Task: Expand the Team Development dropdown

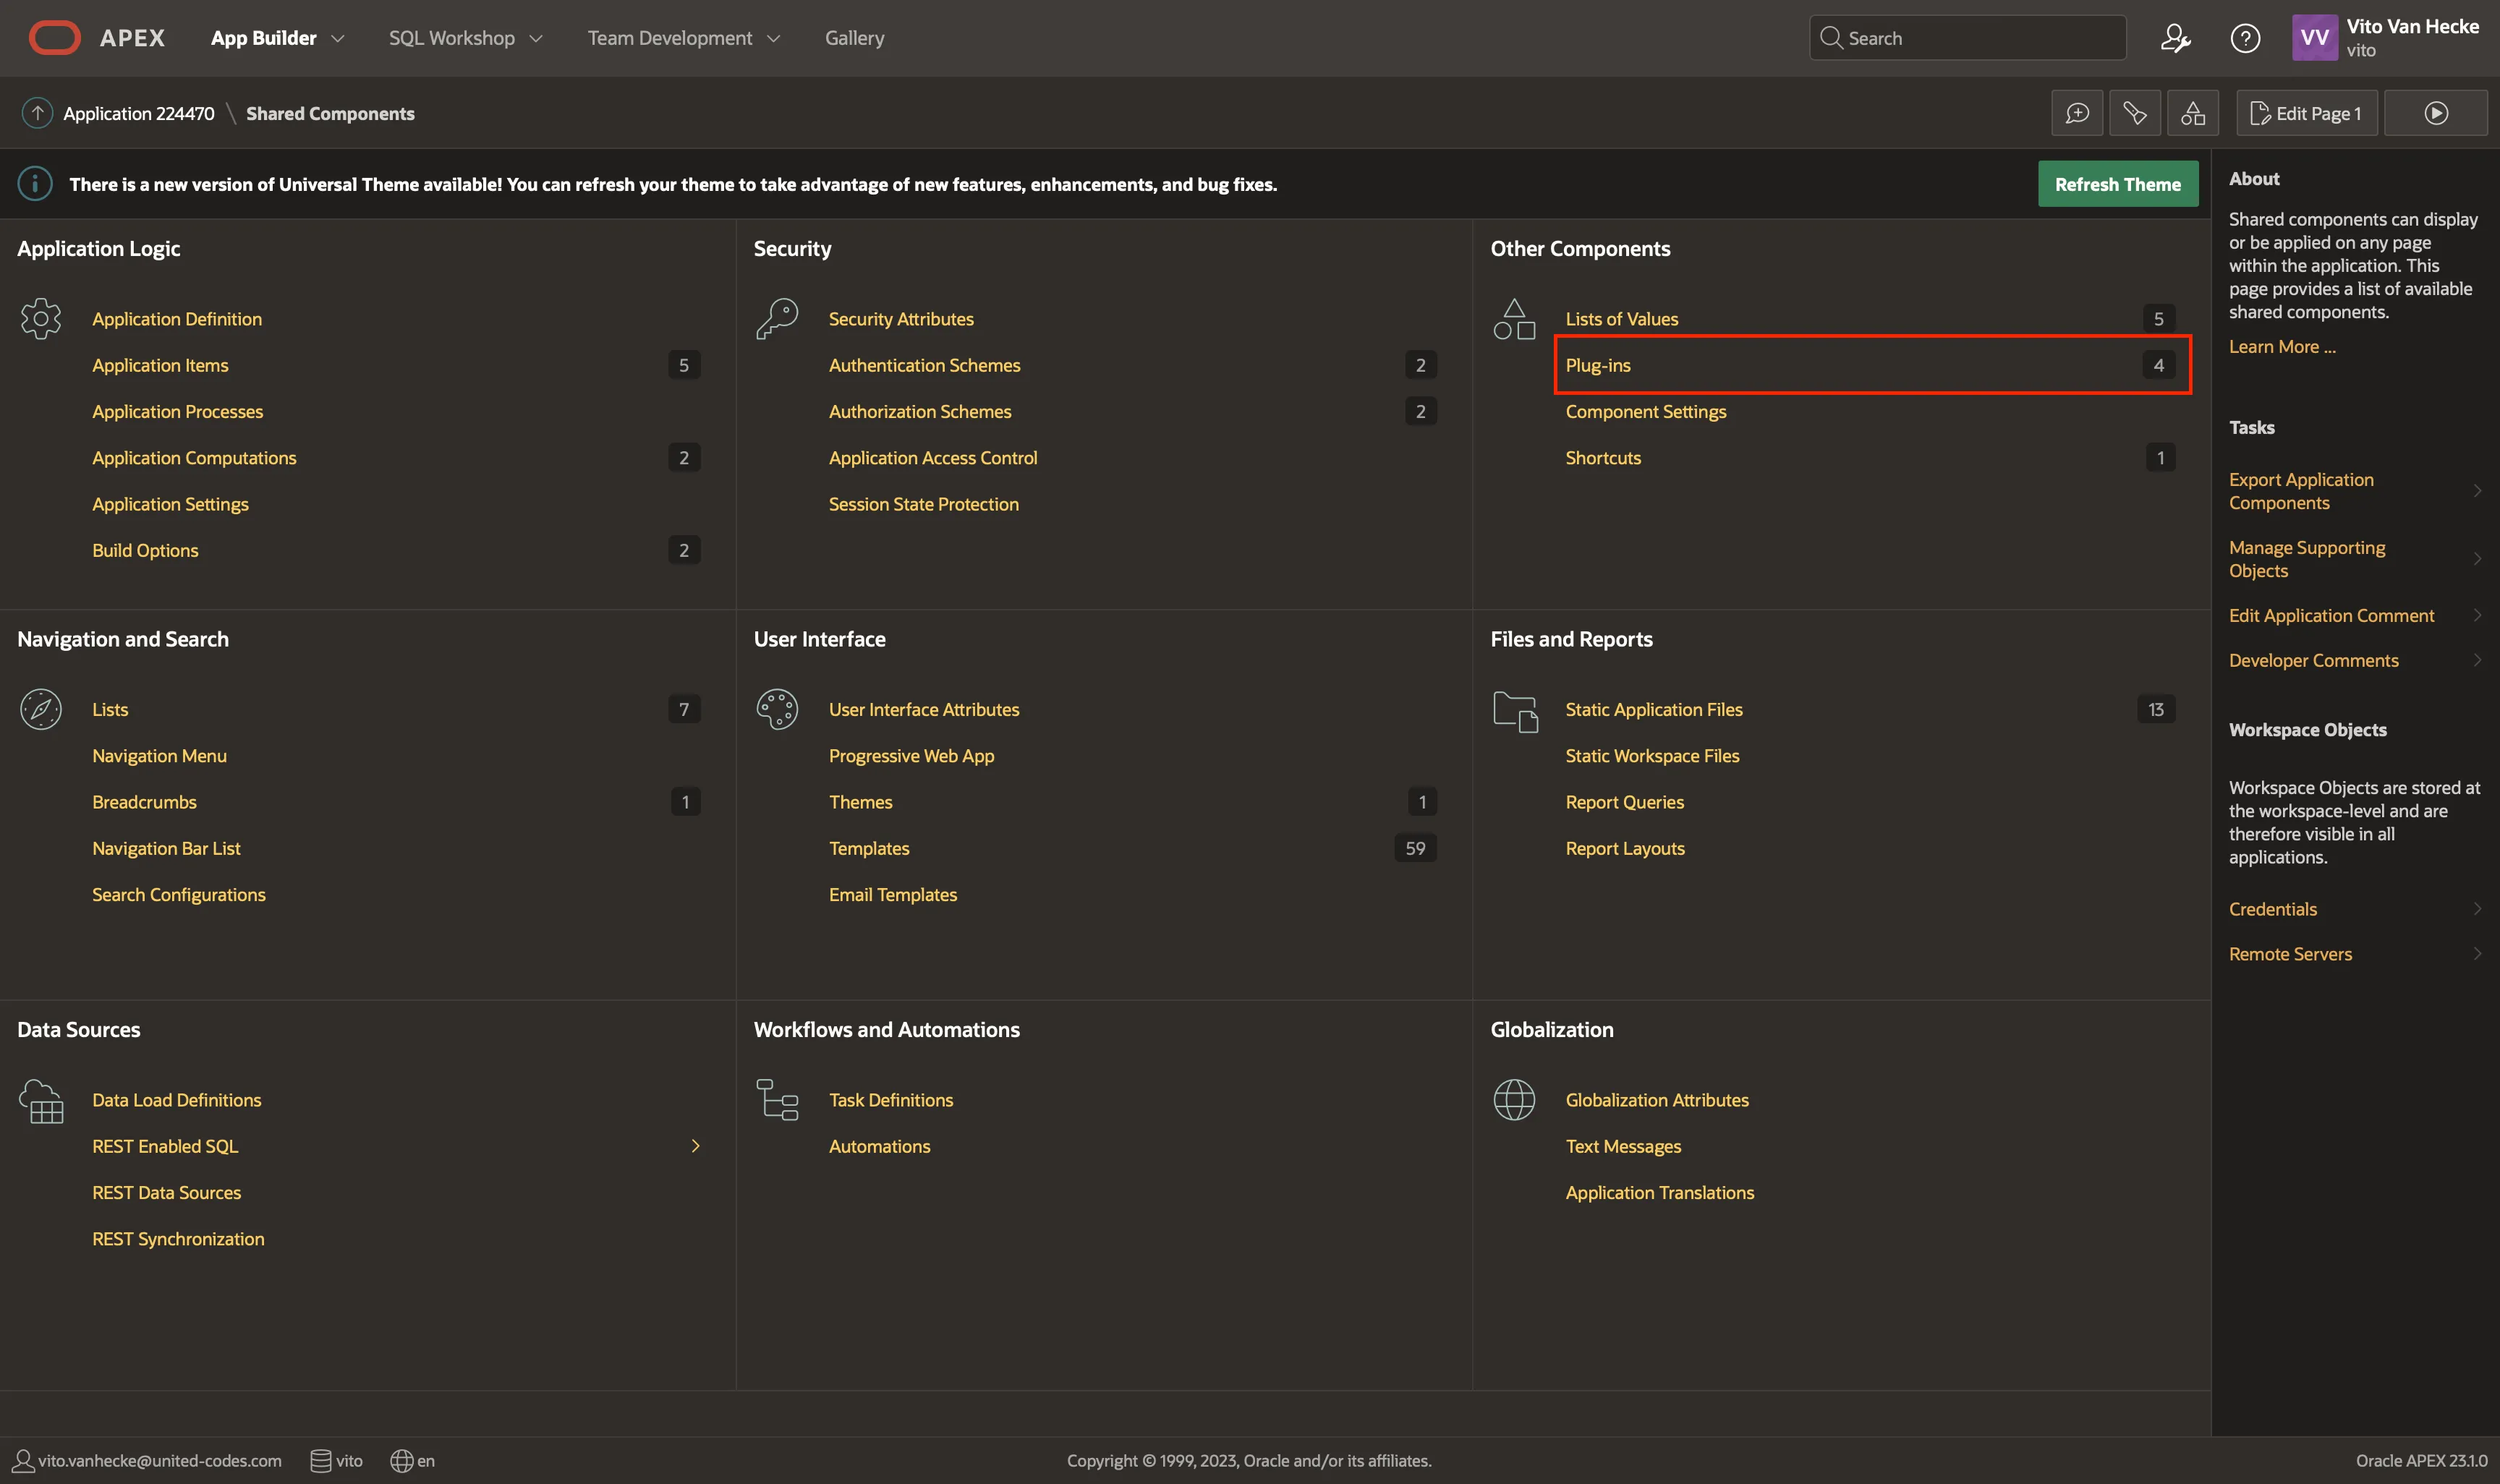Action: [x=773, y=38]
